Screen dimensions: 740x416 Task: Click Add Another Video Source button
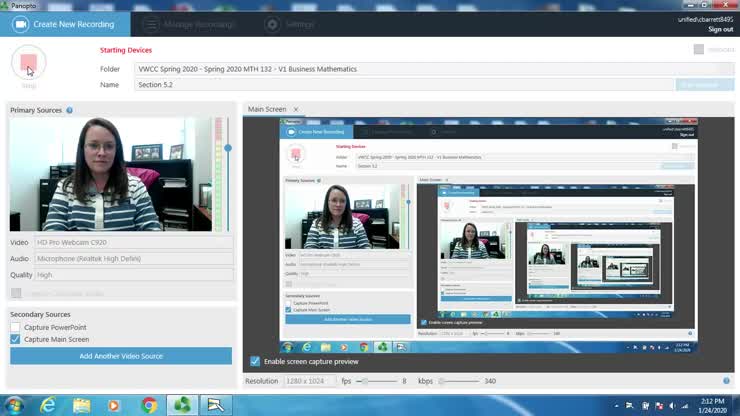pos(121,356)
